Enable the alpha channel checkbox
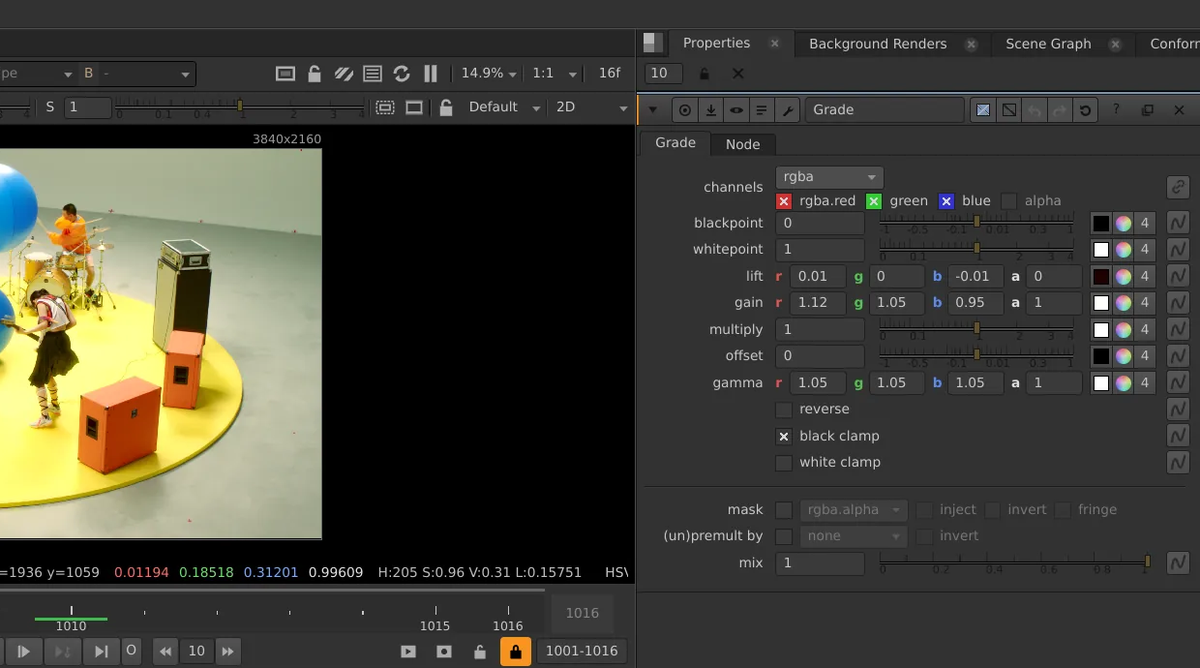The width and height of the screenshot is (1200, 668). pyautogui.click(x=1009, y=201)
